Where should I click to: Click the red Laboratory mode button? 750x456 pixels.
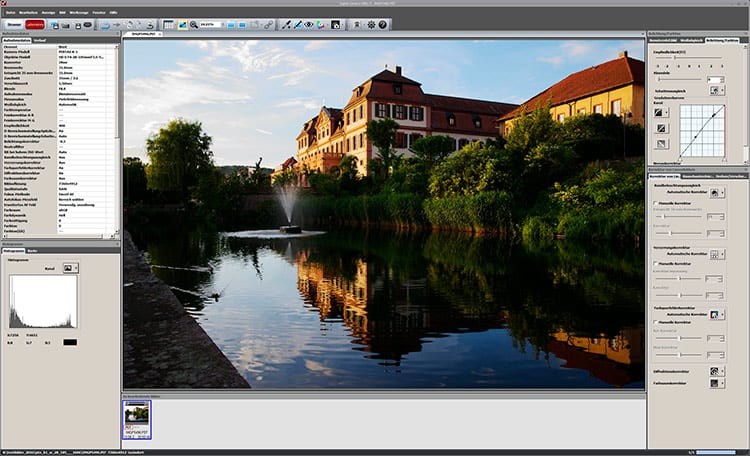coord(36,23)
